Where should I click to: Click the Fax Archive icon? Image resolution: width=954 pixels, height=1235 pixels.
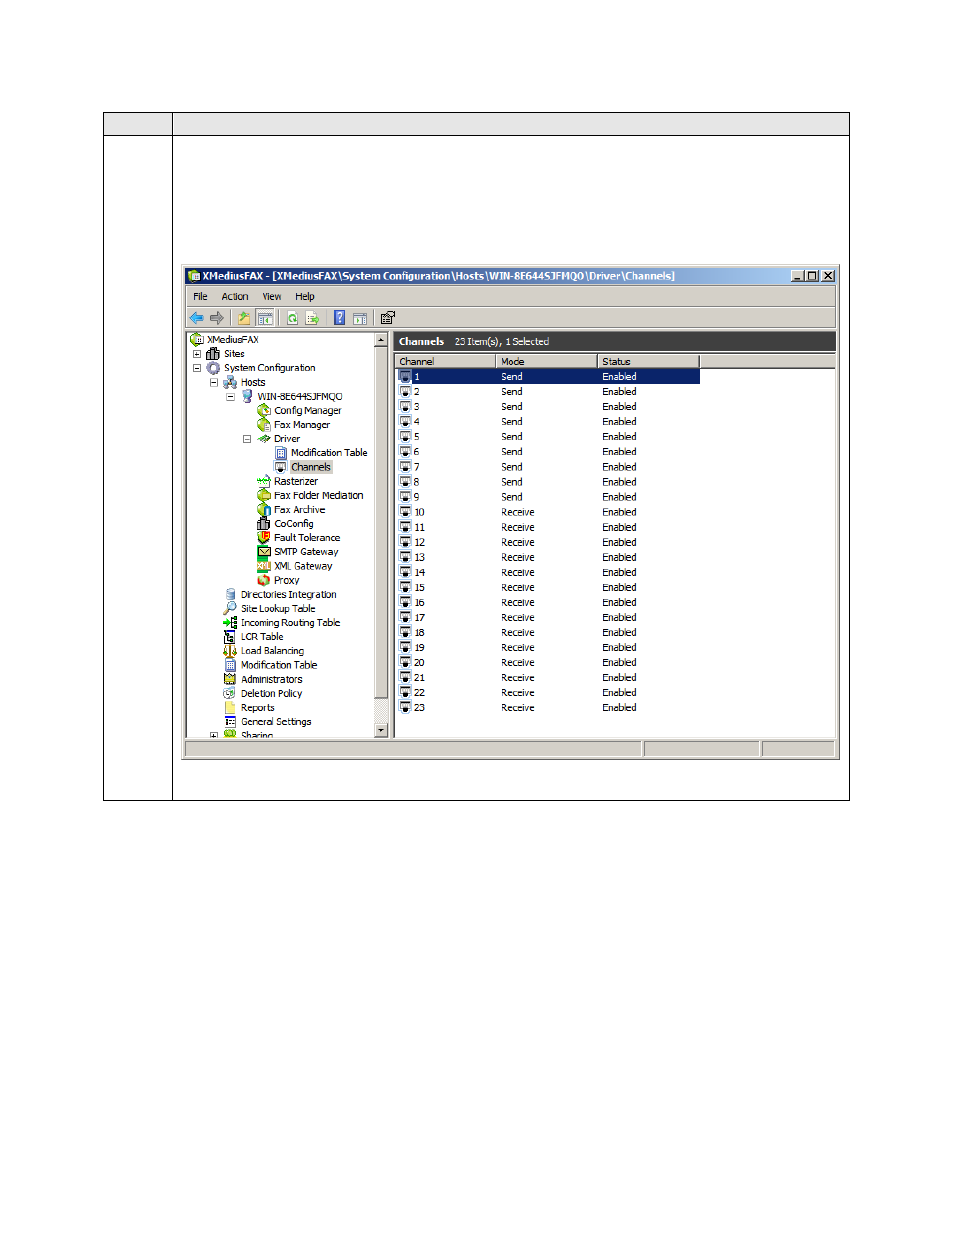click(264, 510)
